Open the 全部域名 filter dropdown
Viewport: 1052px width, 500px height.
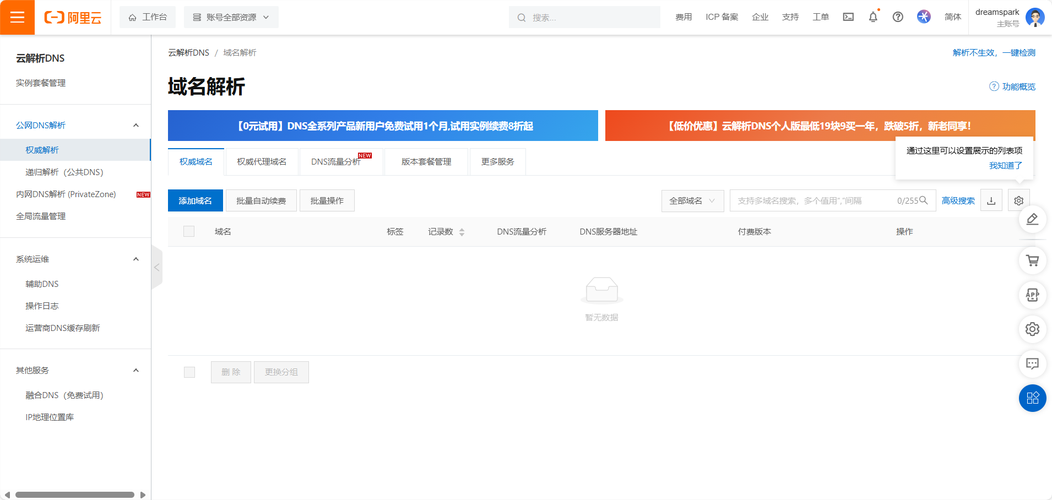(692, 200)
